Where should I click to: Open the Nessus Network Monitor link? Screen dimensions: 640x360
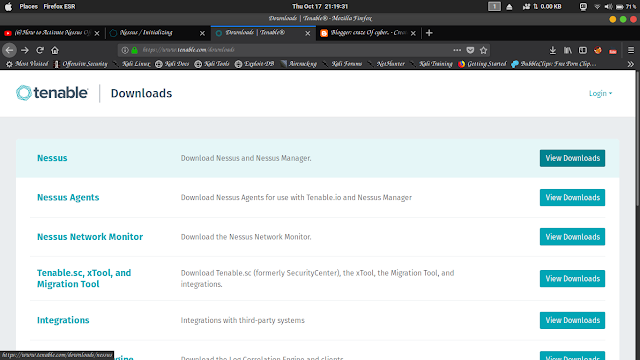click(x=90, y=237)
